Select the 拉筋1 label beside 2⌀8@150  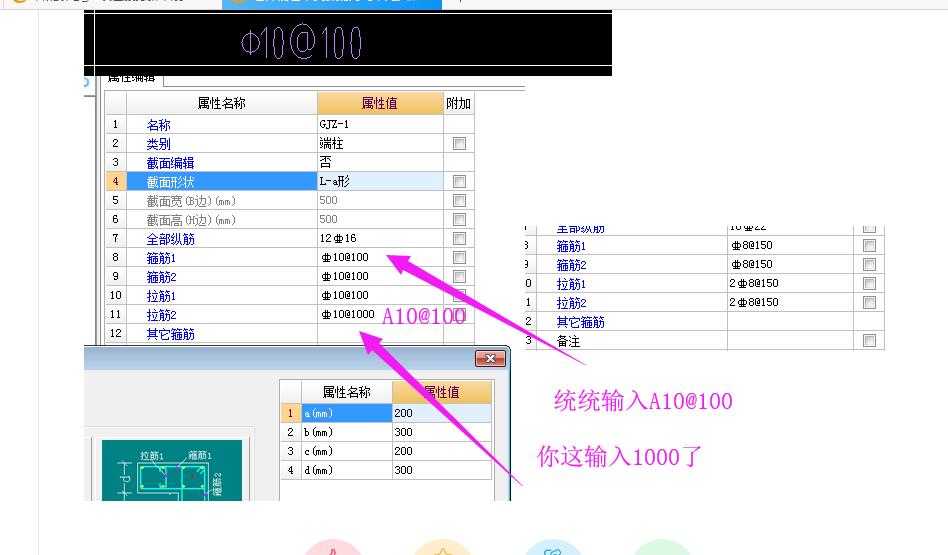click(571, 284)
